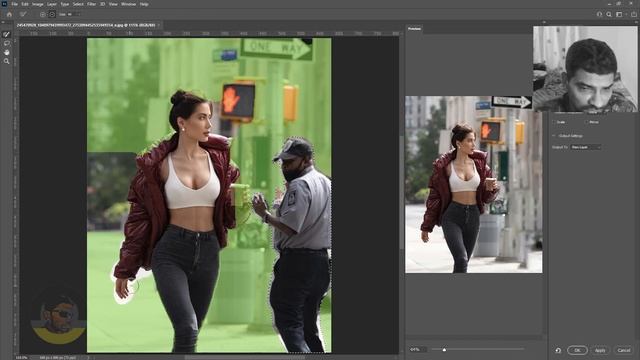Open the Layer menu
The width and height of the screenshot is (640, 360).
click(x=52, y=4)
